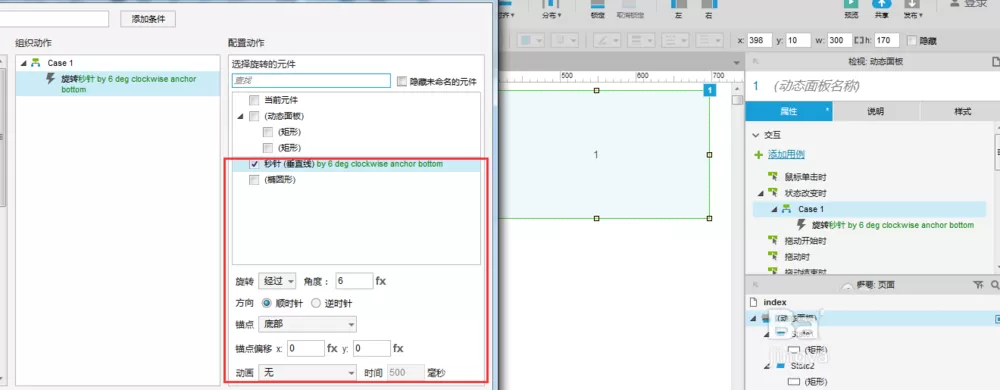The width and height of the screenshot is (1000, 390).
Task: Switch to the 属性 tab
Action: (x=789, y=112)
